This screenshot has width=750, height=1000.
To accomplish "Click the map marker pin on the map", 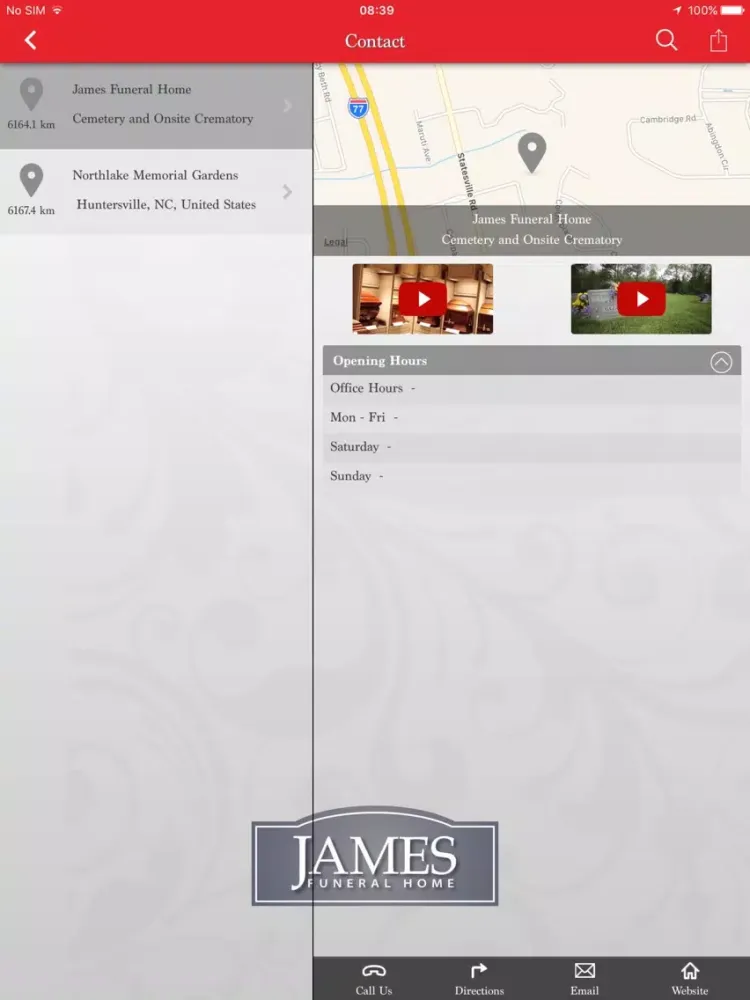I will pos(531,153).
